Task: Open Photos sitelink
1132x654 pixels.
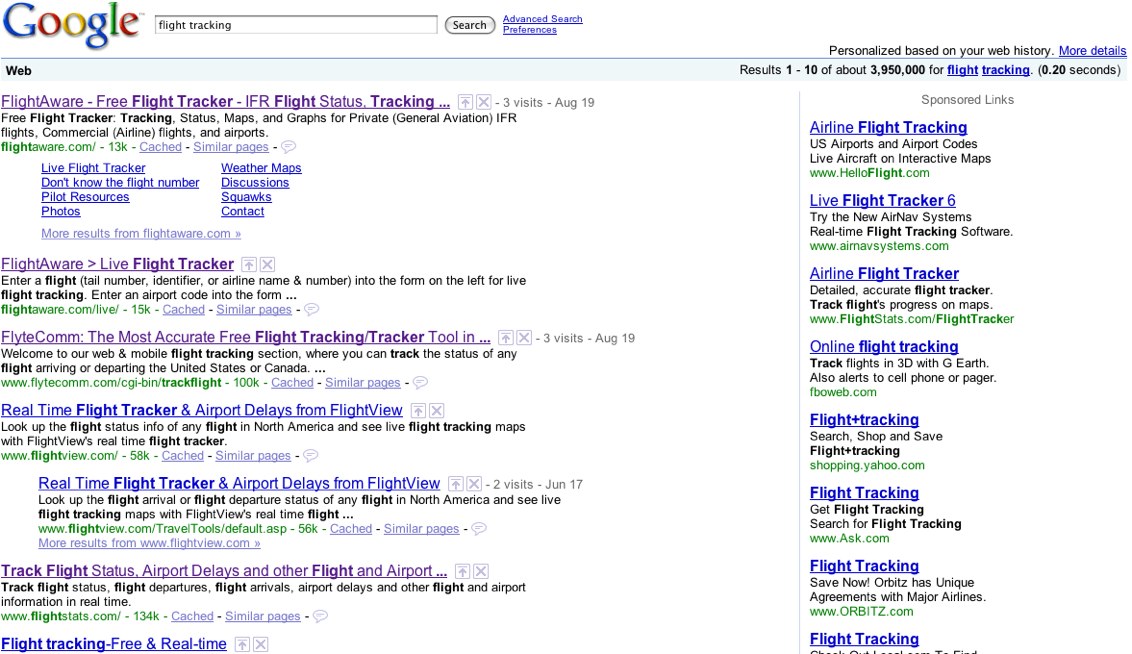Action: point(61,212)
